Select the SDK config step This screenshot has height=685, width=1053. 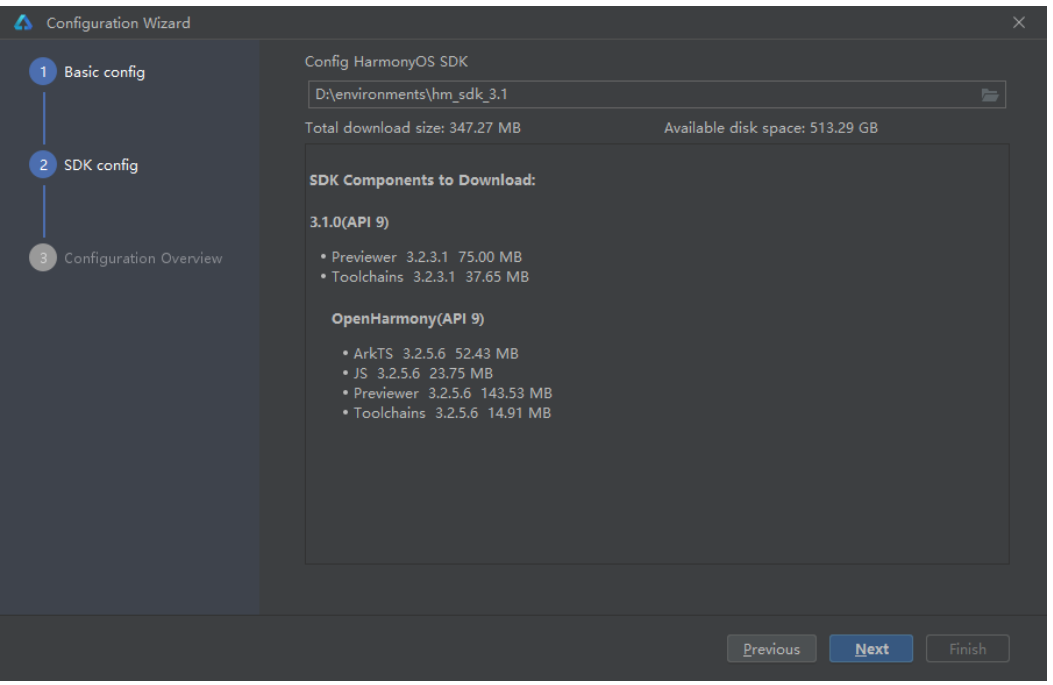pos(101,165)
